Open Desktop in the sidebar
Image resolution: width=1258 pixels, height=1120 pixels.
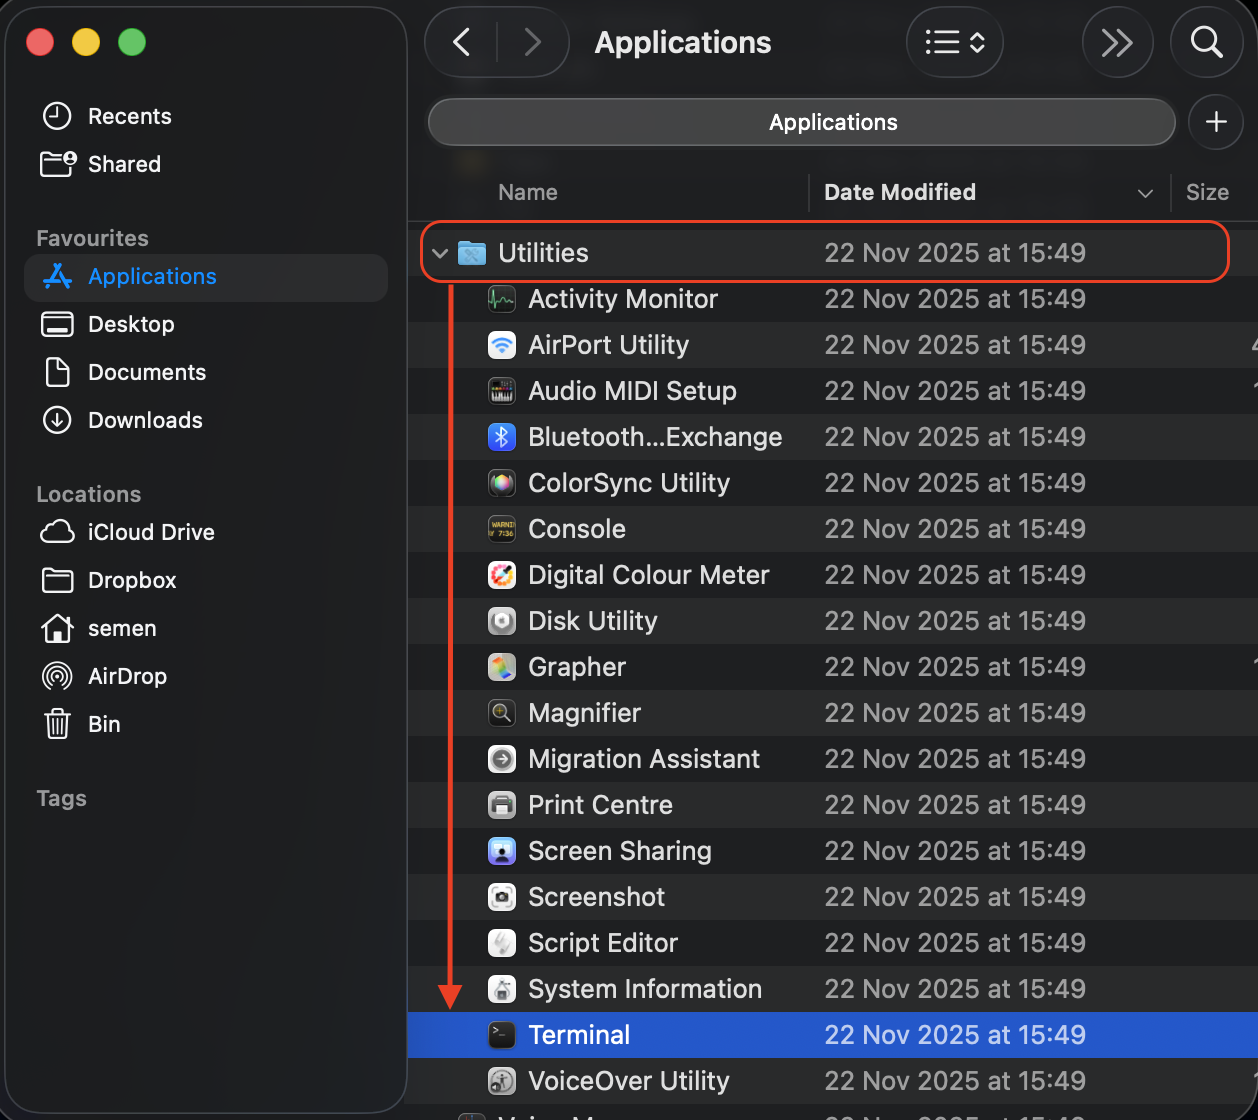pyautogui.click(x=206, y=324)
